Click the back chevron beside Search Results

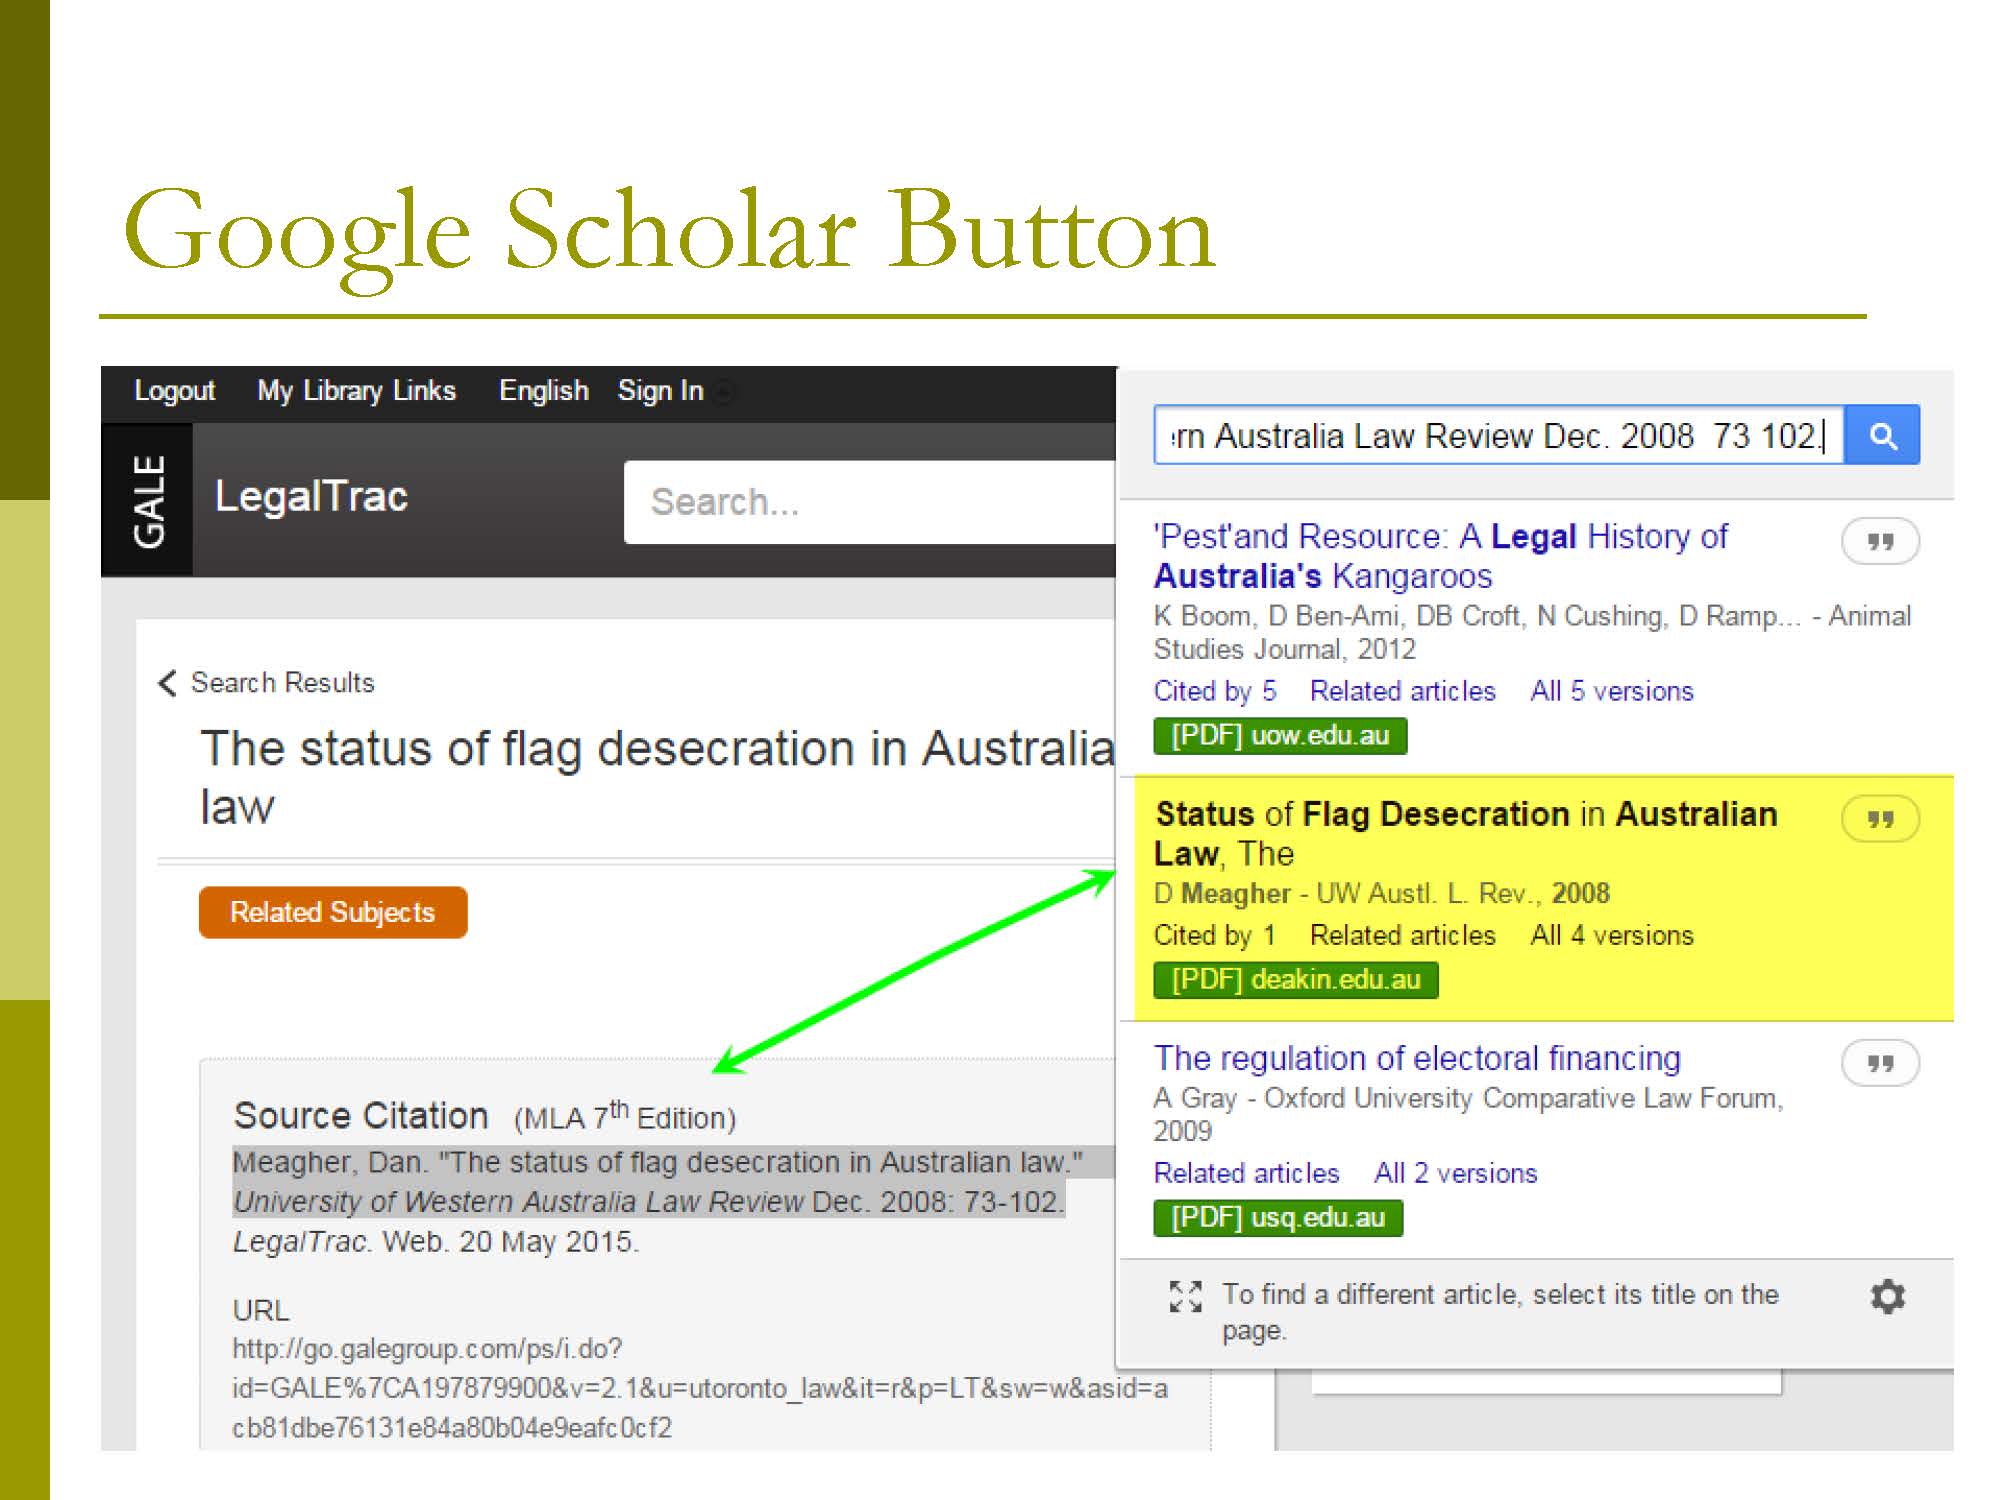tap(167, 683)
